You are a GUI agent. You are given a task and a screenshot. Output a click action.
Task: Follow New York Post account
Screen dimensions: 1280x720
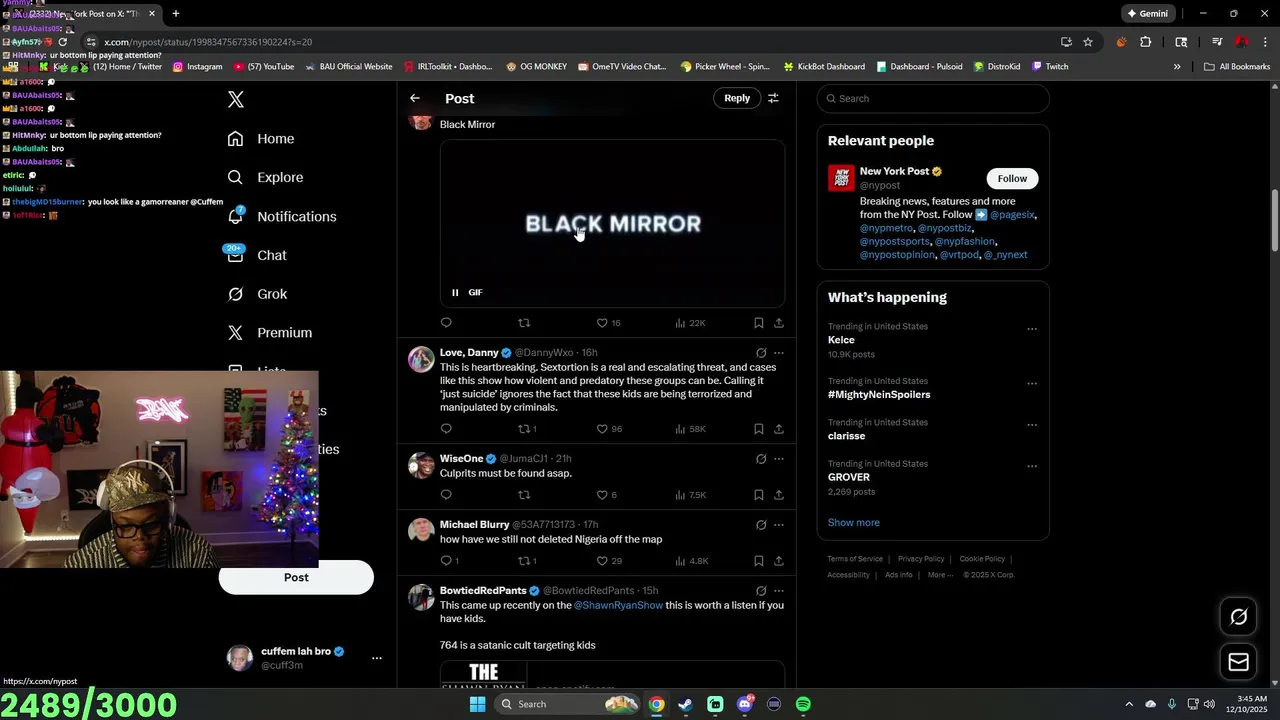(1012, 178)
